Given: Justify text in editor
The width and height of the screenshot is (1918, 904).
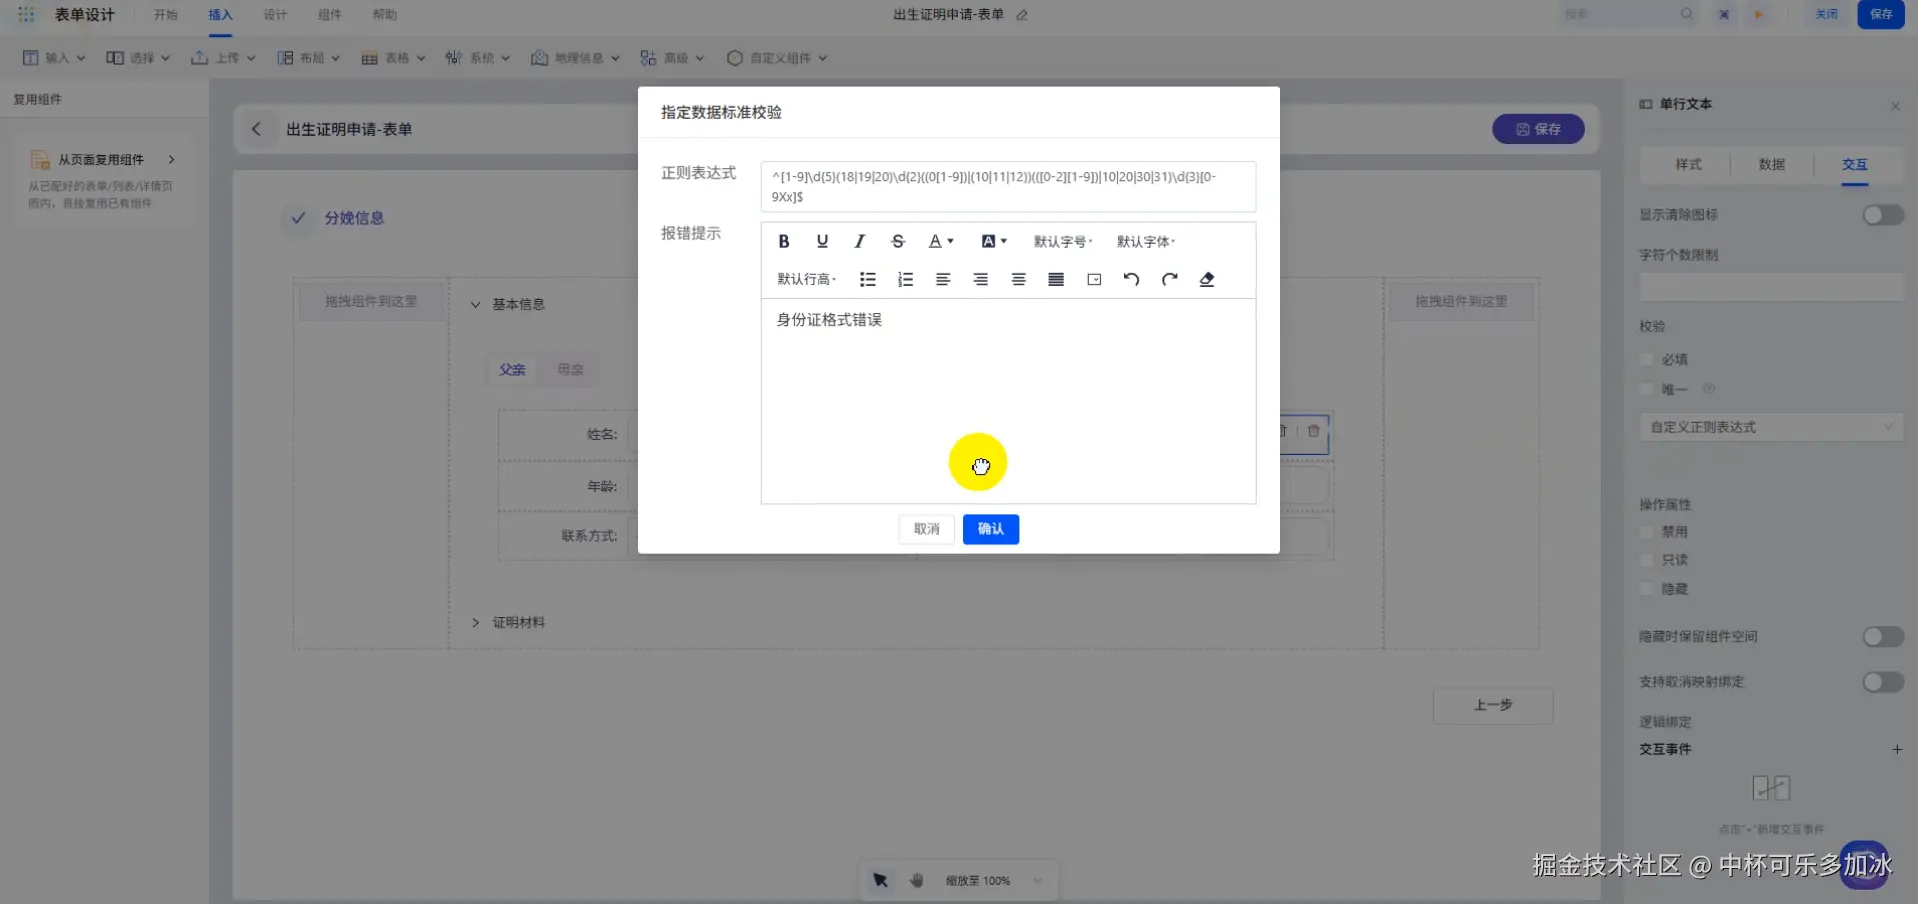Looking at the screenshot, I should click(x=1055, y=279).
